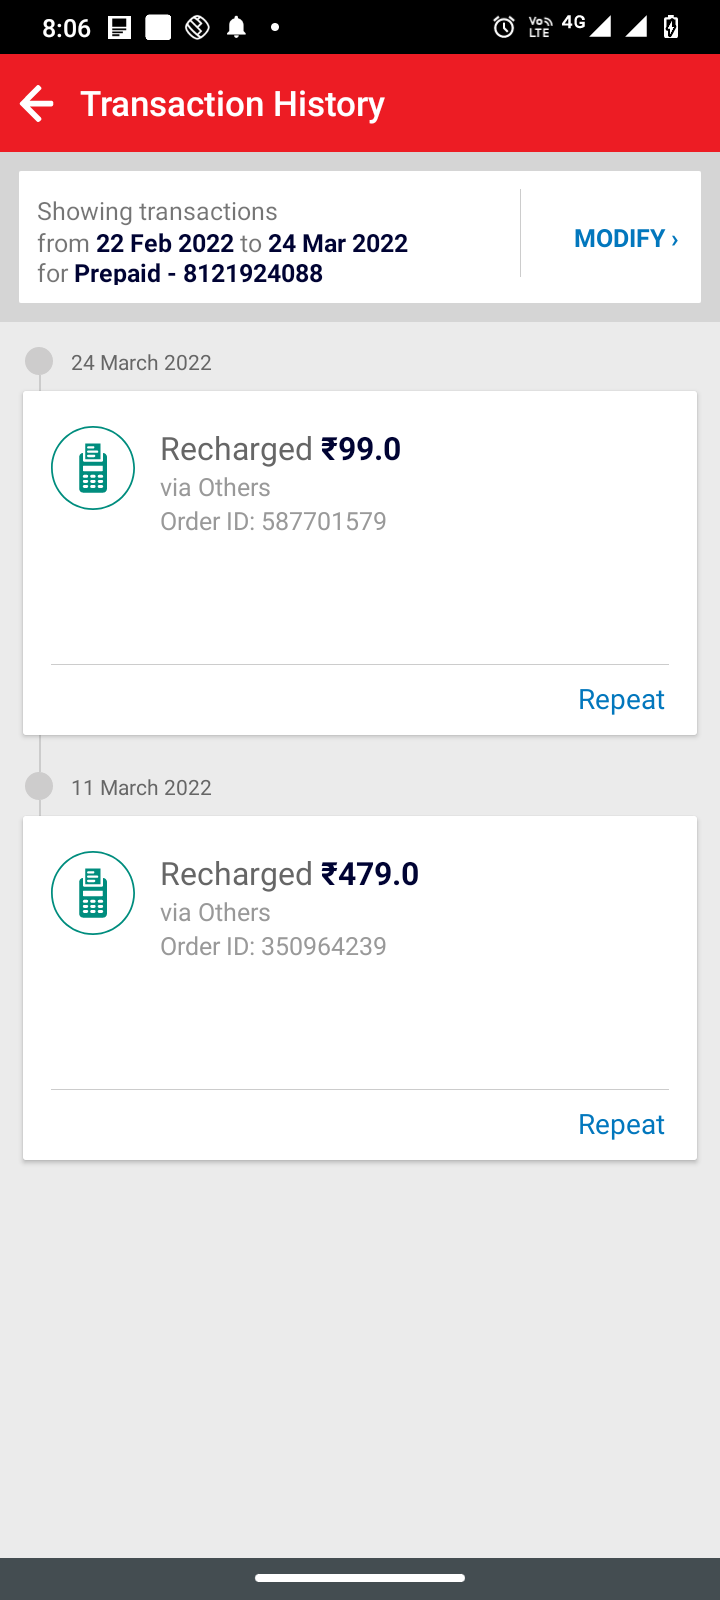This screenshot has width=720, height=1600.
Task: Tap the bottom navigation home pill
Action: point(360,1578)
